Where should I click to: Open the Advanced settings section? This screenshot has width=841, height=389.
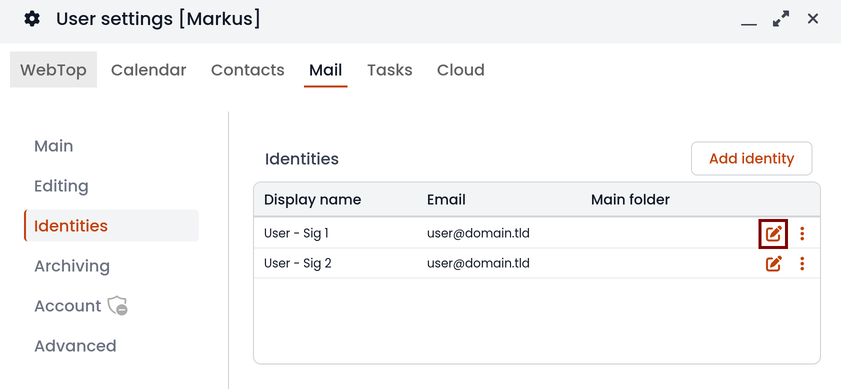pos(75,346)
